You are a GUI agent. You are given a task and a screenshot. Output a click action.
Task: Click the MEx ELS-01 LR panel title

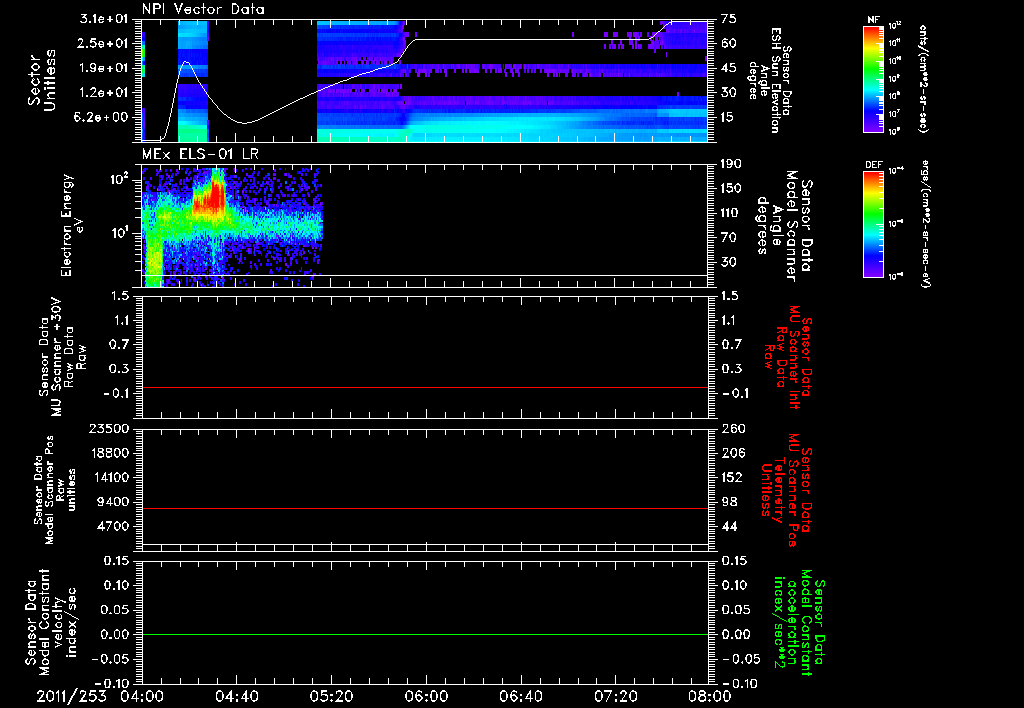(200, 154)
